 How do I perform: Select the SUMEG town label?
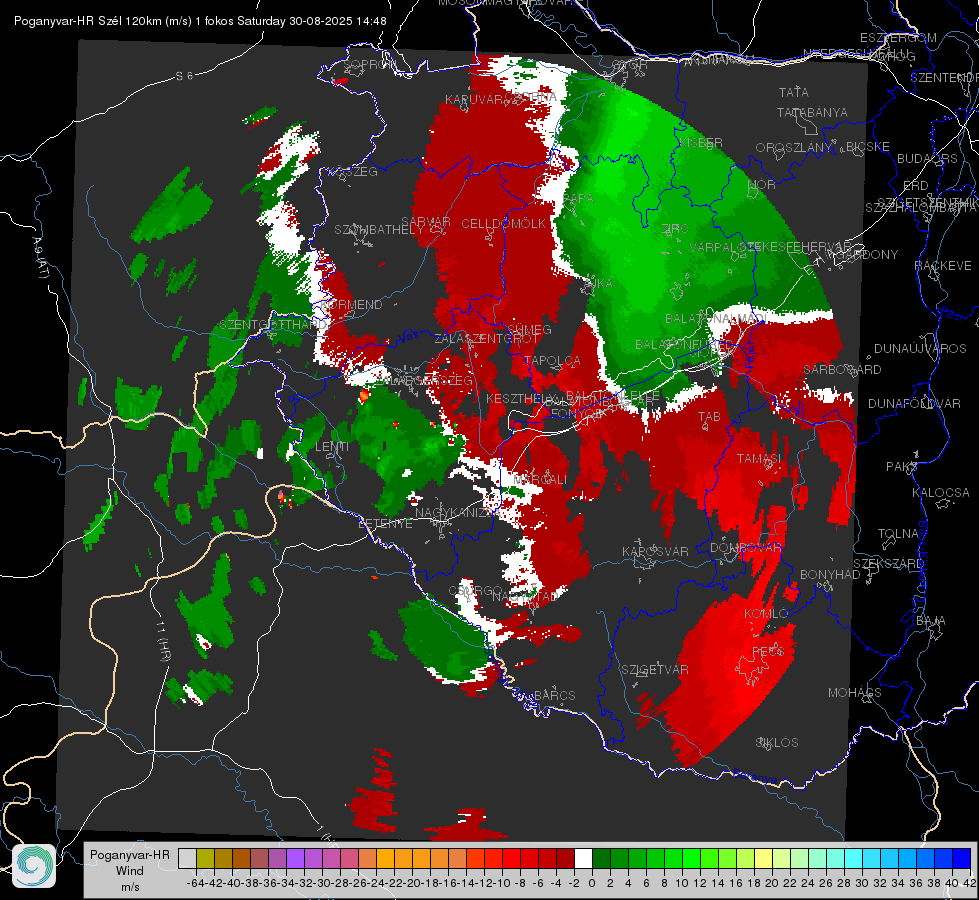[x=529, y=330]
